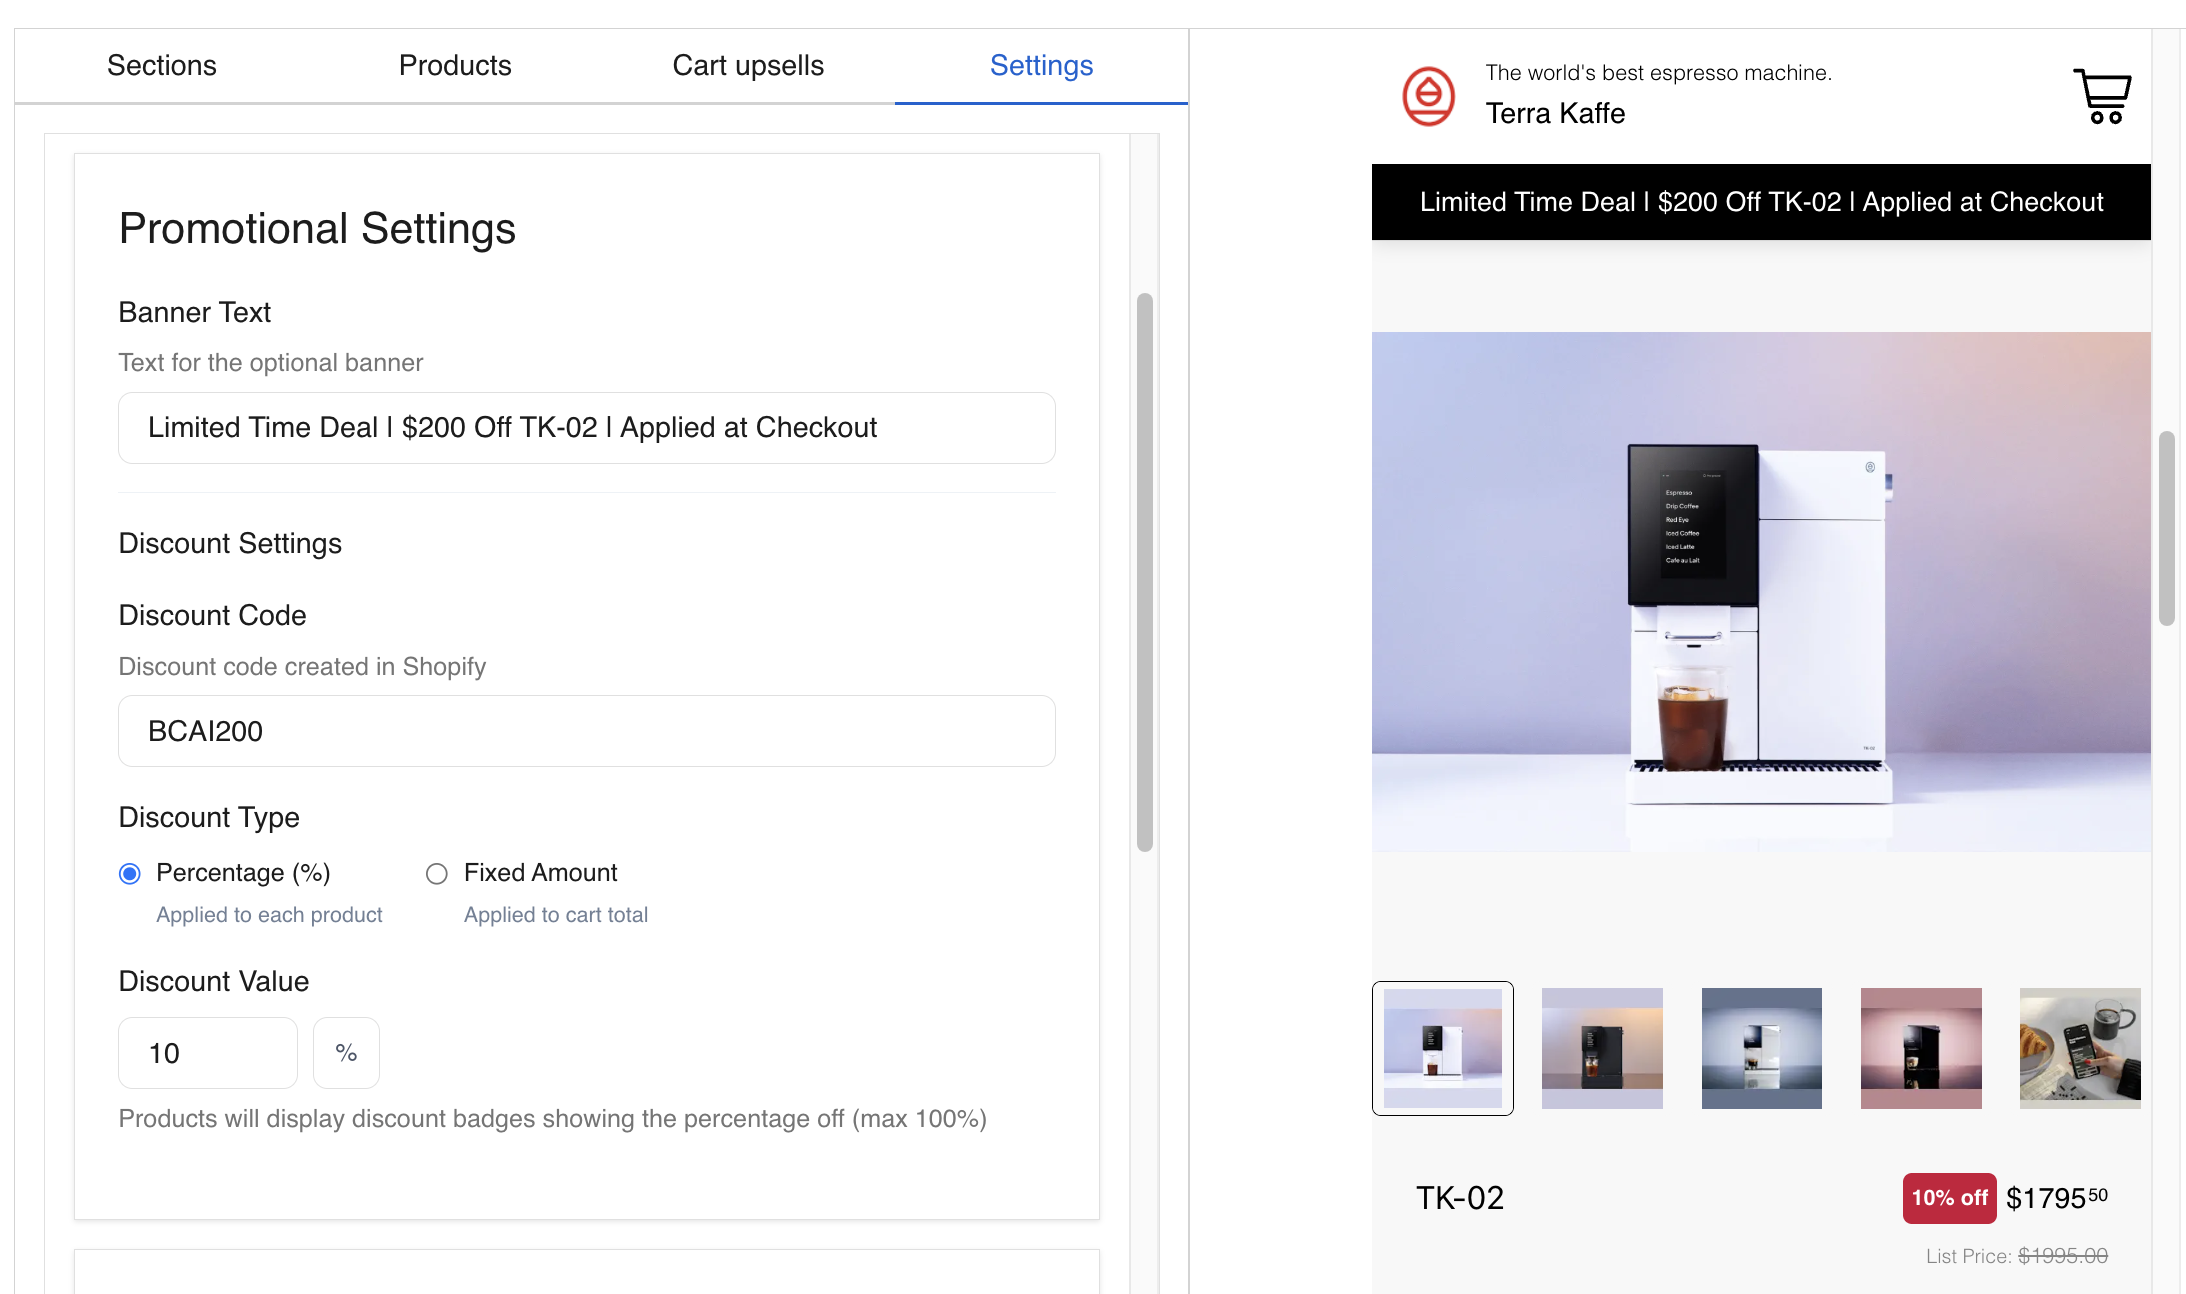Select the Settings tab
Image resolution: width=2186 pixels, height=1294 pixels.
[x=1041, y=66]
